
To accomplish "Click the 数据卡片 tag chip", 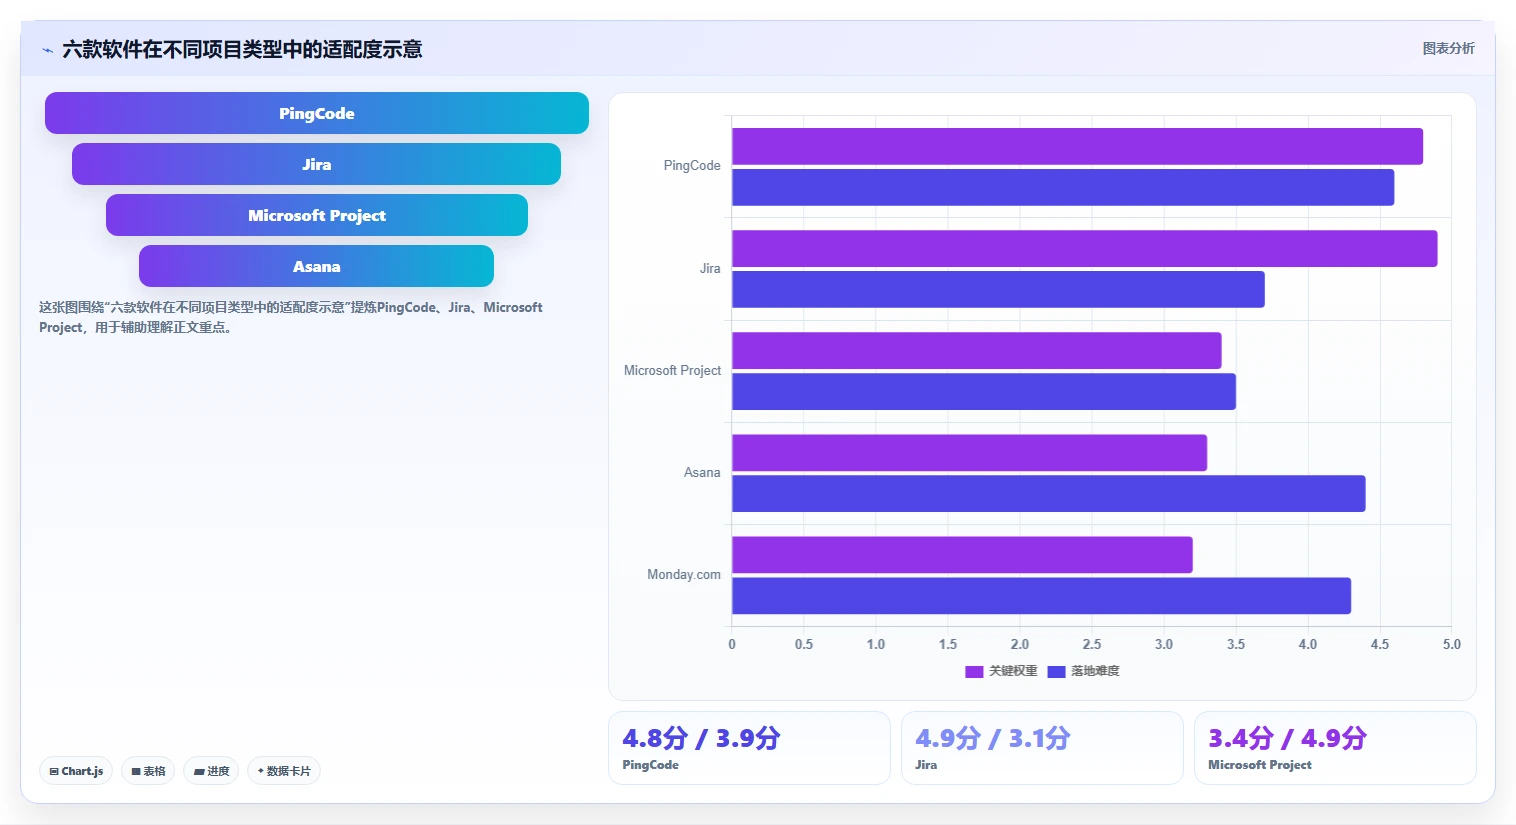I will [x=284, y=771].
